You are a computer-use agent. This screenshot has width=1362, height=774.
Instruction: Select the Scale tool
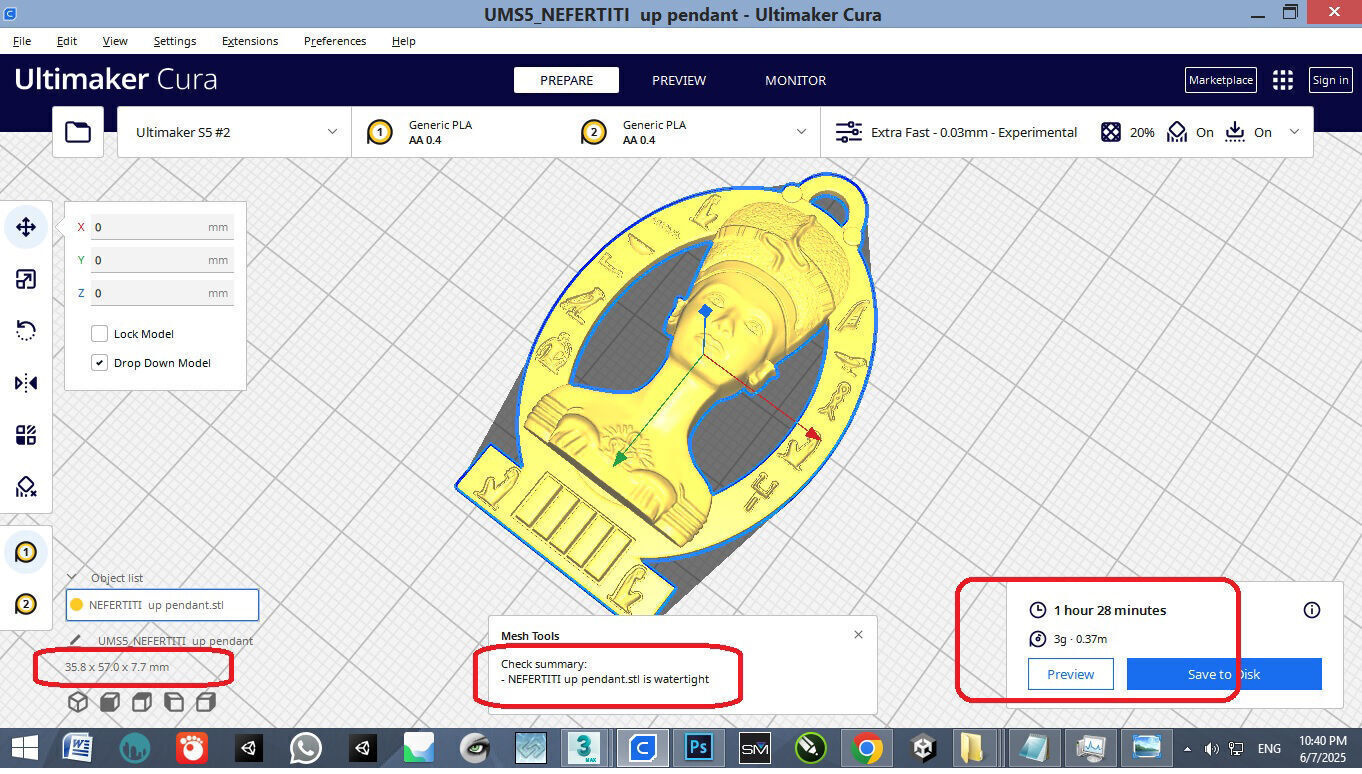[26, 279]
